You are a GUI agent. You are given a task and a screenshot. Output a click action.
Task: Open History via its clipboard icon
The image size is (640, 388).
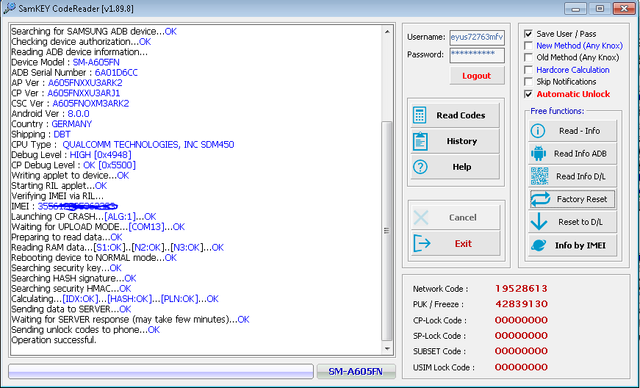pos(420,141)
